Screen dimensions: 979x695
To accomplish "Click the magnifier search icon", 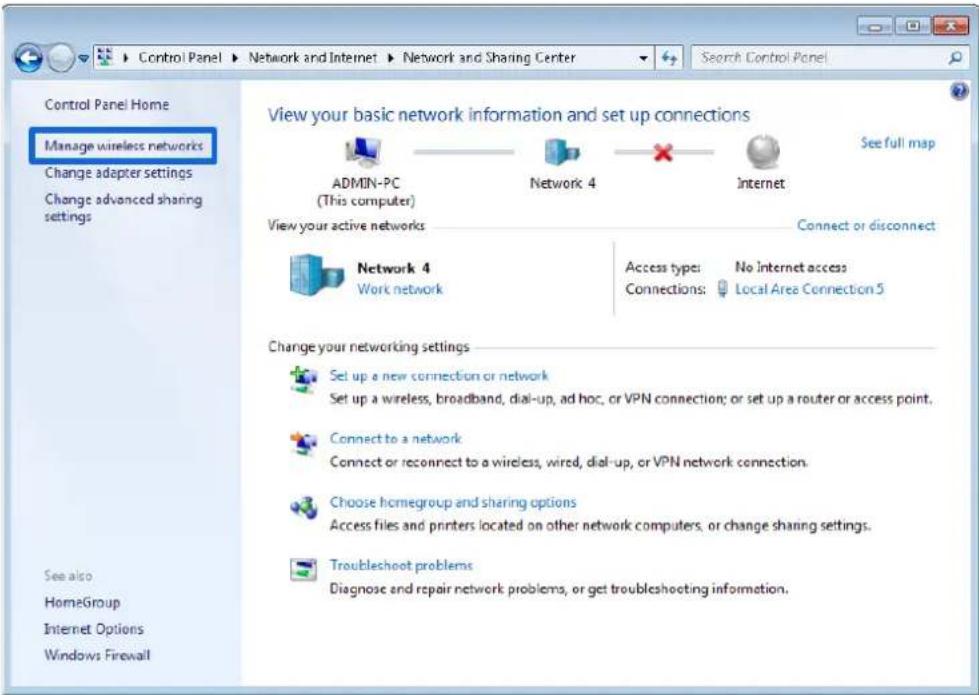I will click(x=955, y=58).
